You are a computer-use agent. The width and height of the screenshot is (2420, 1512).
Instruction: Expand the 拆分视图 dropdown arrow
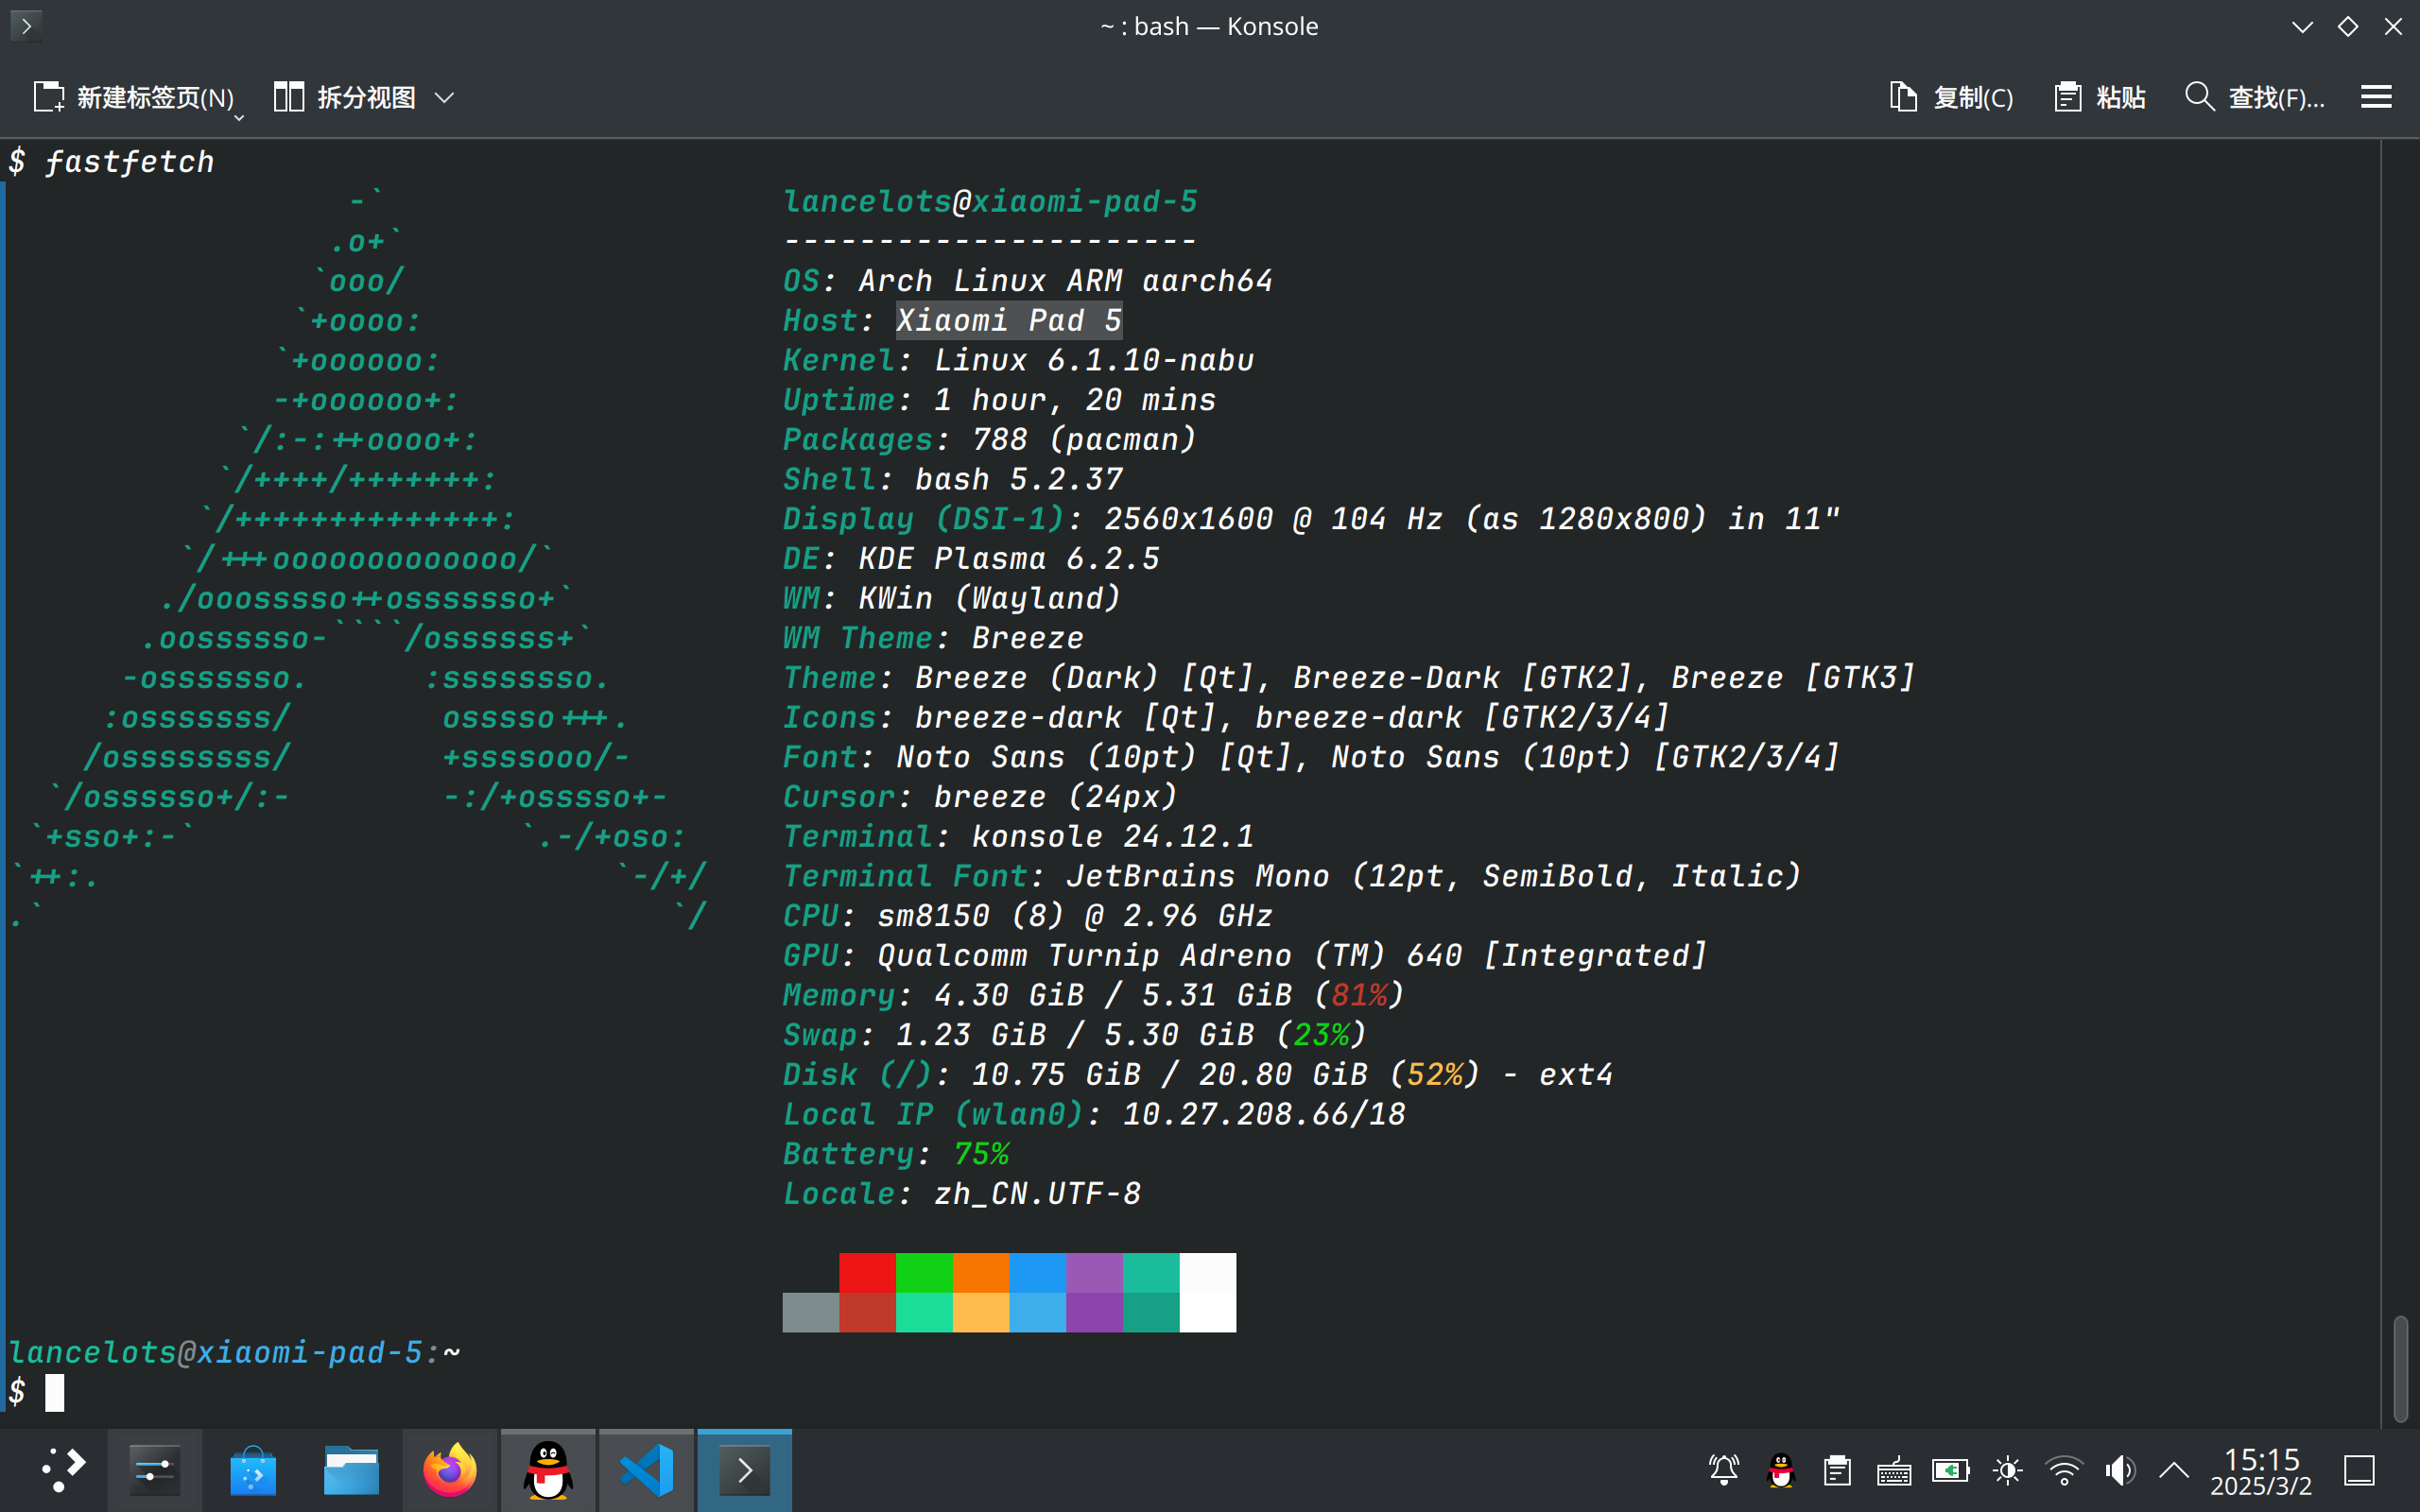pos(445,97)
